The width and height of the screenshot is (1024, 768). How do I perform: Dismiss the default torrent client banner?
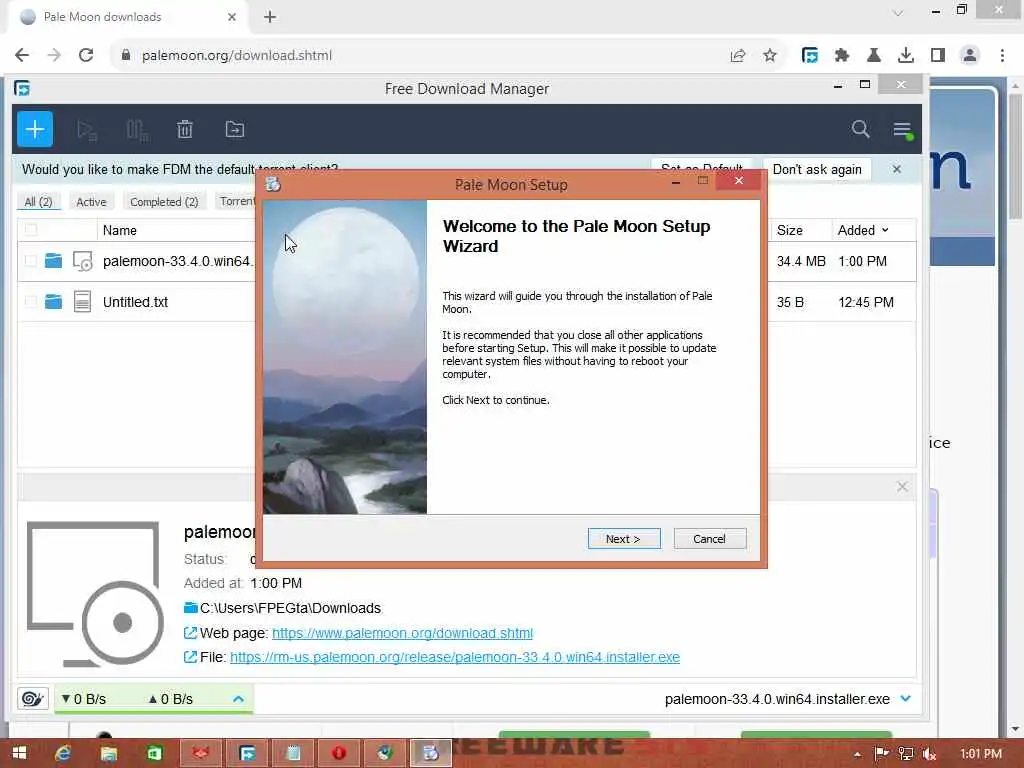tap(897, 169)
